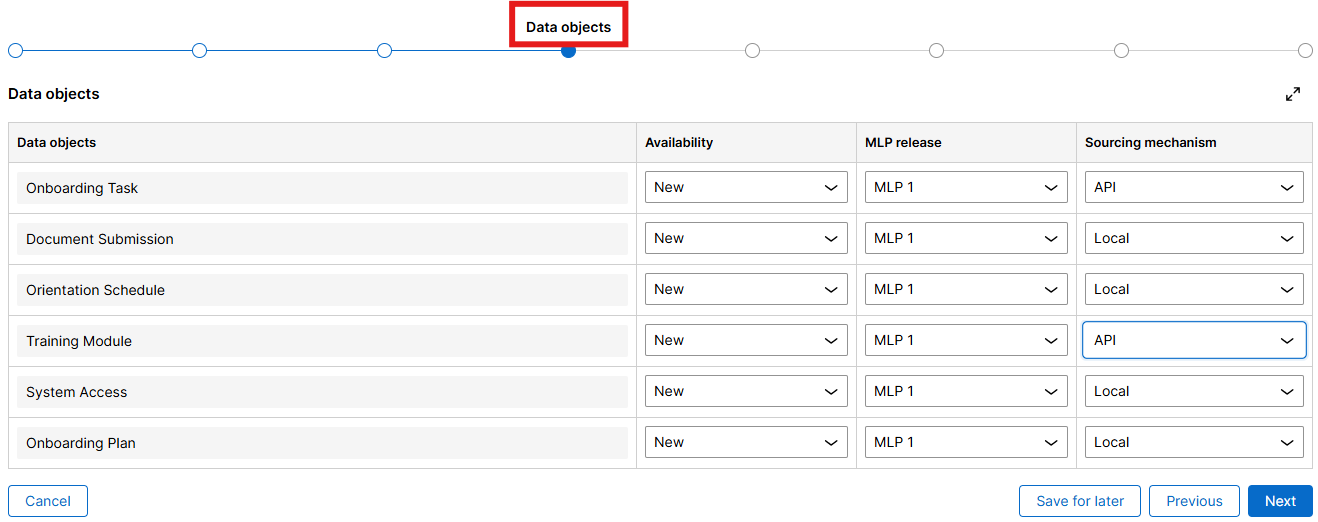Viewport: 1318px width, 522px height.
Task: Open Sourcing mechanism dropdown for Onboarding Plan
Action: click(1194, 442)
